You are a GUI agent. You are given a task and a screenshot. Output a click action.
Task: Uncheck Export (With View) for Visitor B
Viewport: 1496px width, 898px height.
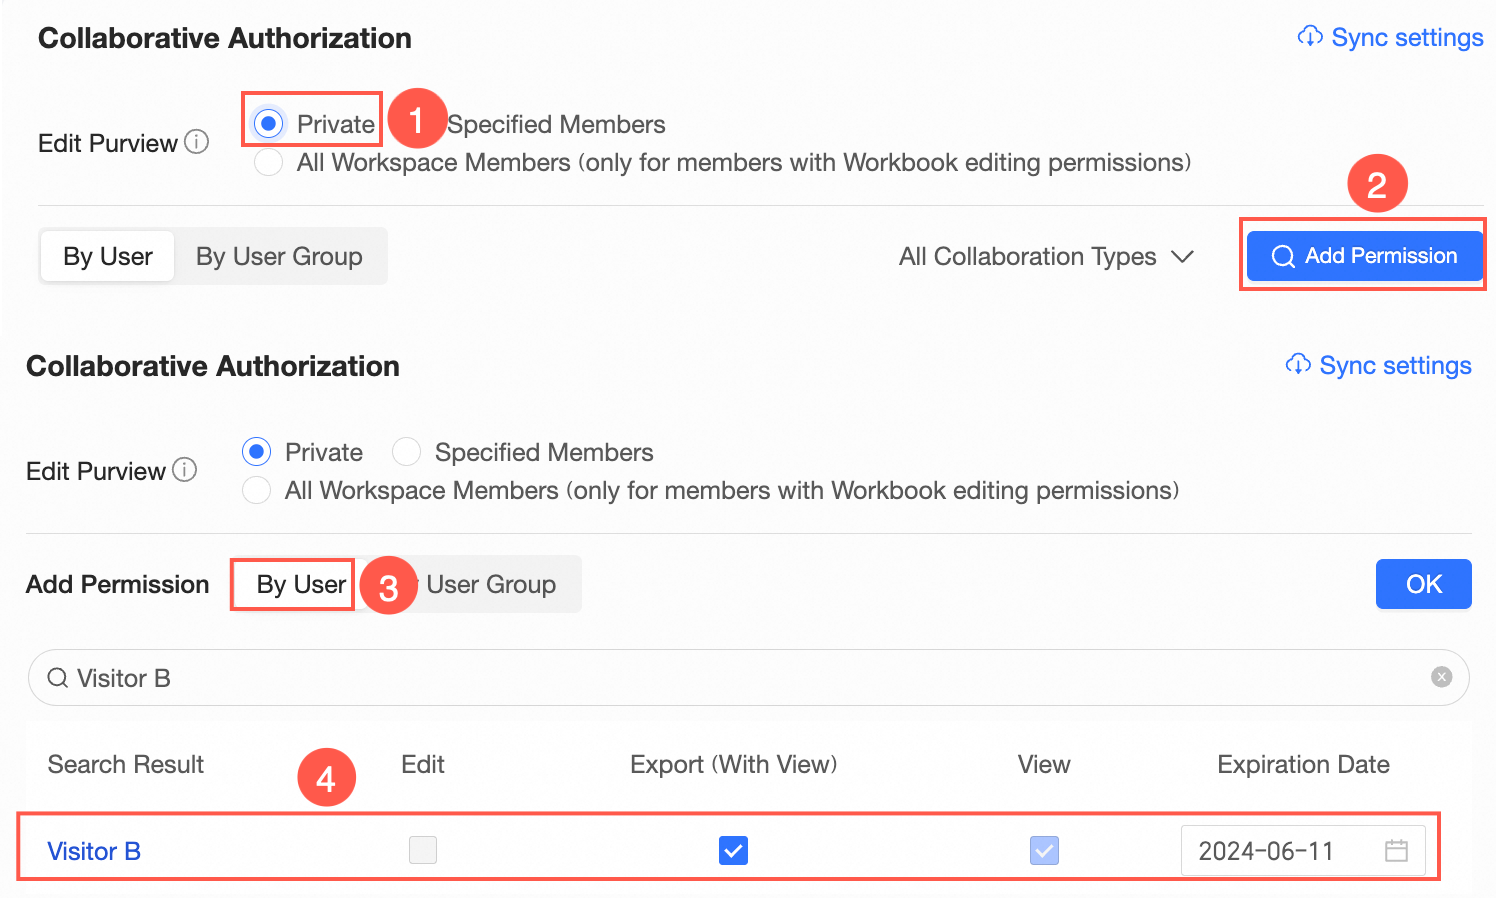coord(733,851)
